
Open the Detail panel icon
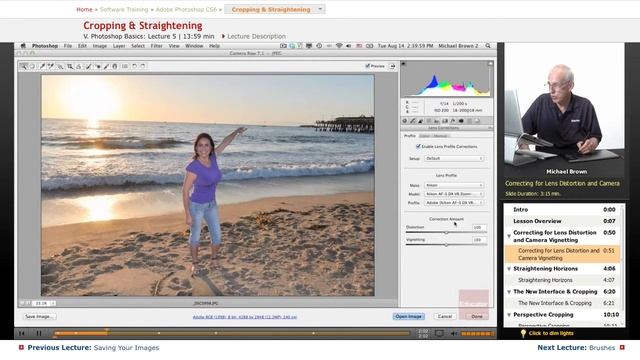tap(420, 121)
